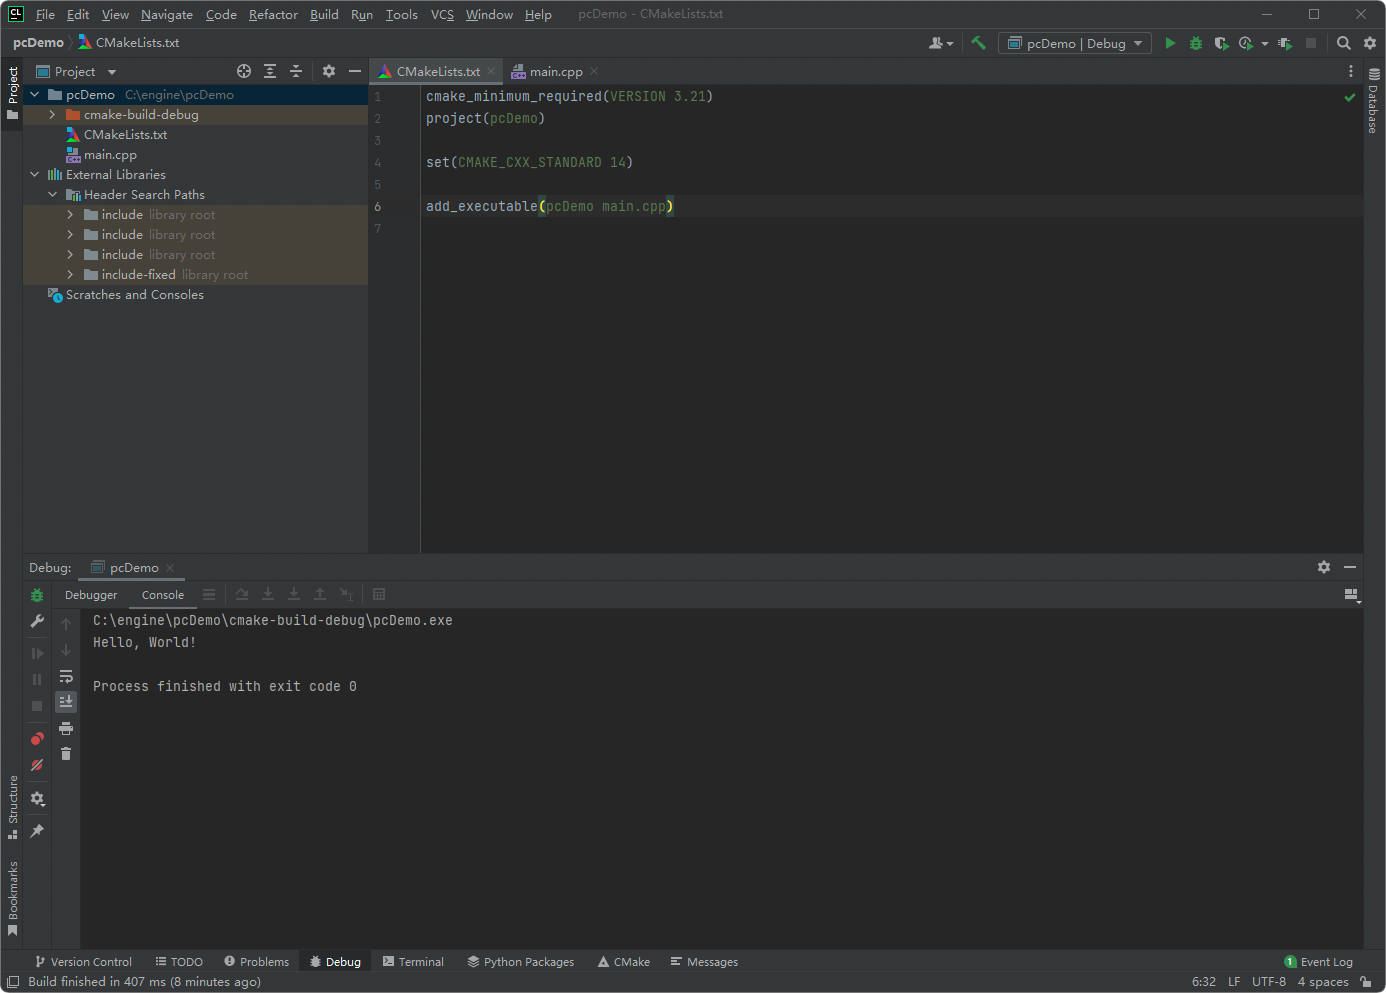Open Debug panel settings gear at right
Image resolution: width=1386 pixels, height=993 pixels.
[1324, 567]
